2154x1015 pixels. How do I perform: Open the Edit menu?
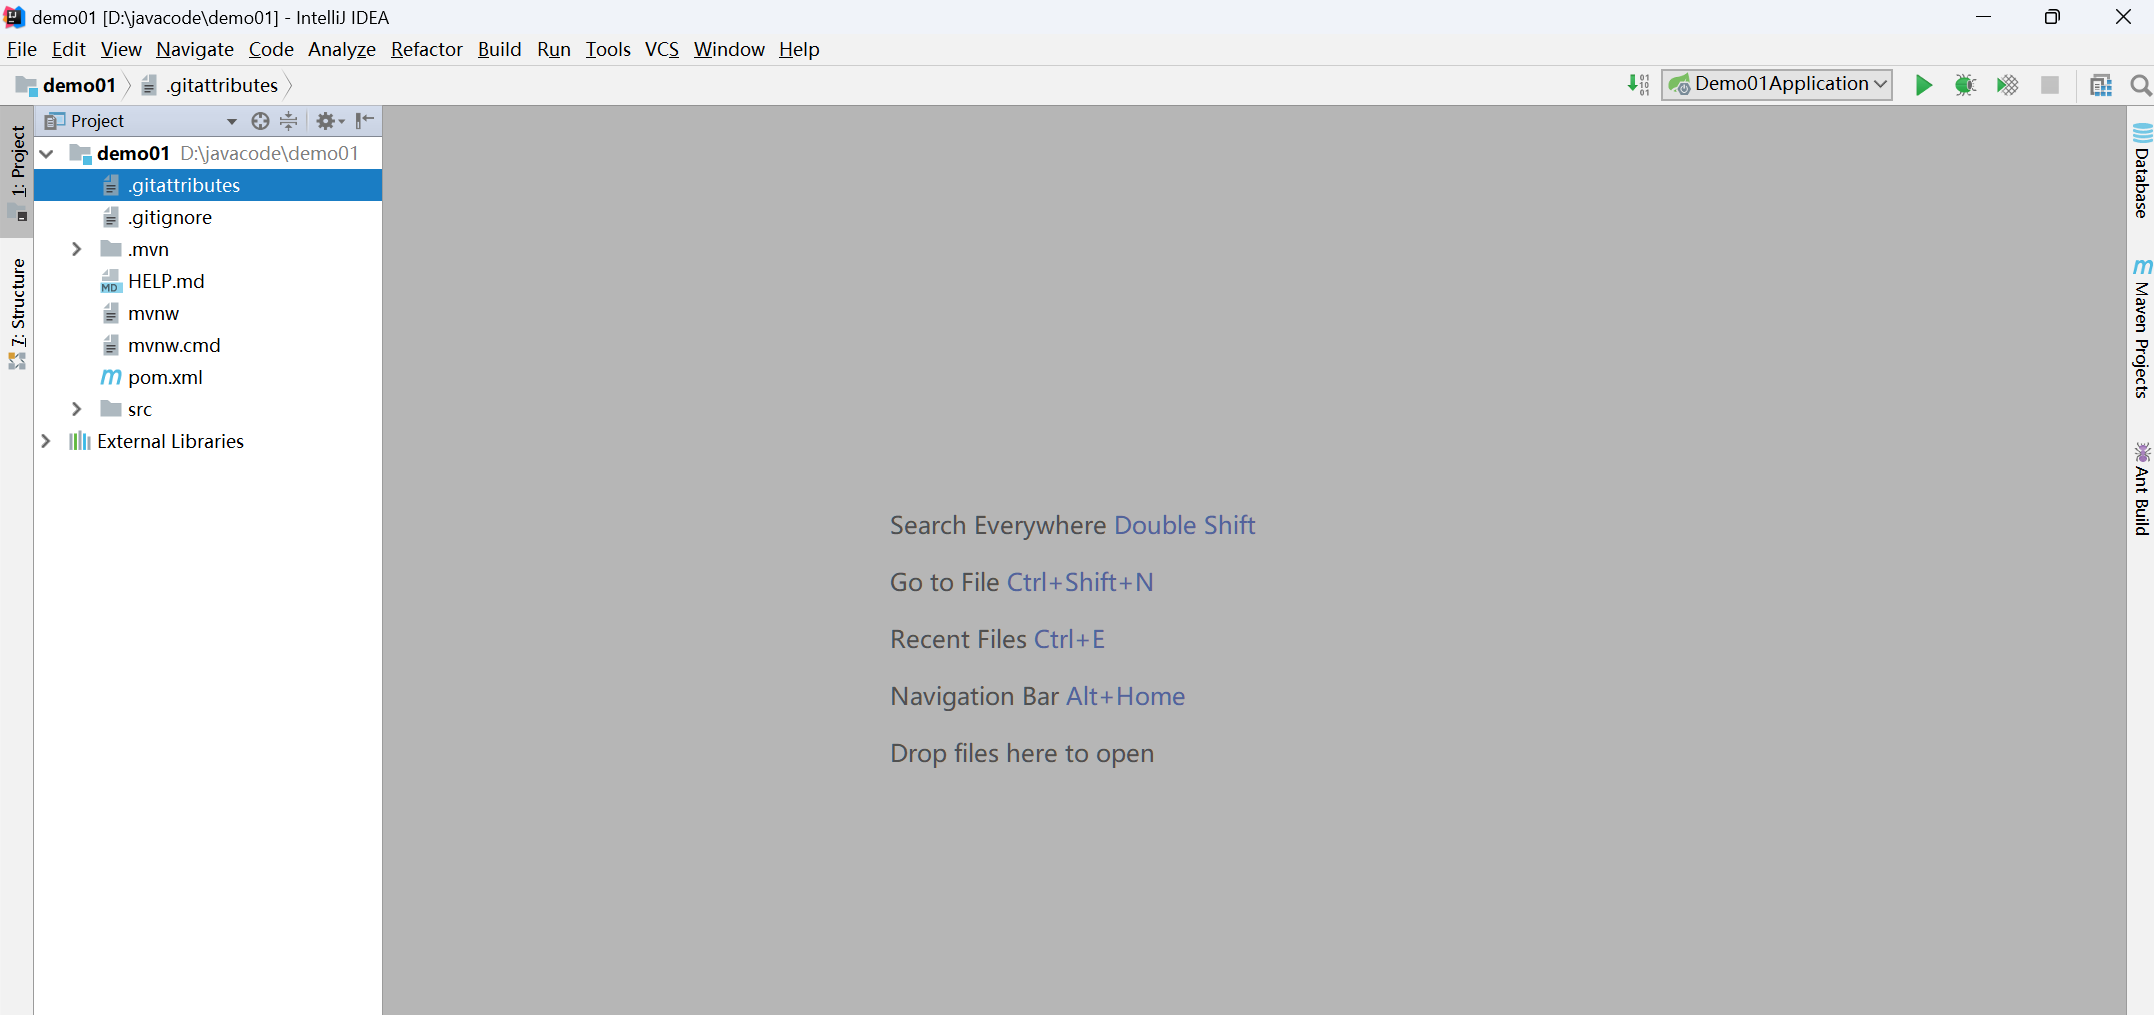pos(69,49)
